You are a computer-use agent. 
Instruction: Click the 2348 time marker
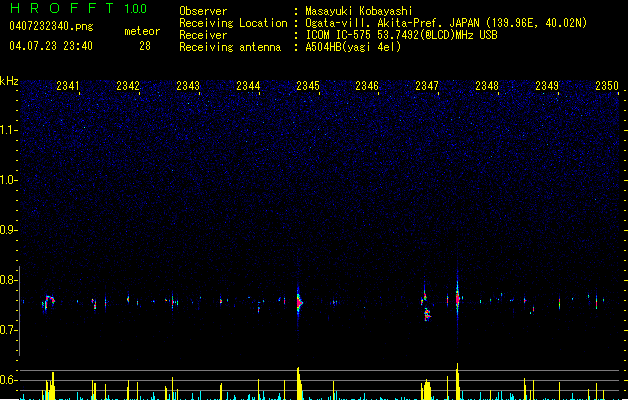pyautogui.click(x=487, y=86)
